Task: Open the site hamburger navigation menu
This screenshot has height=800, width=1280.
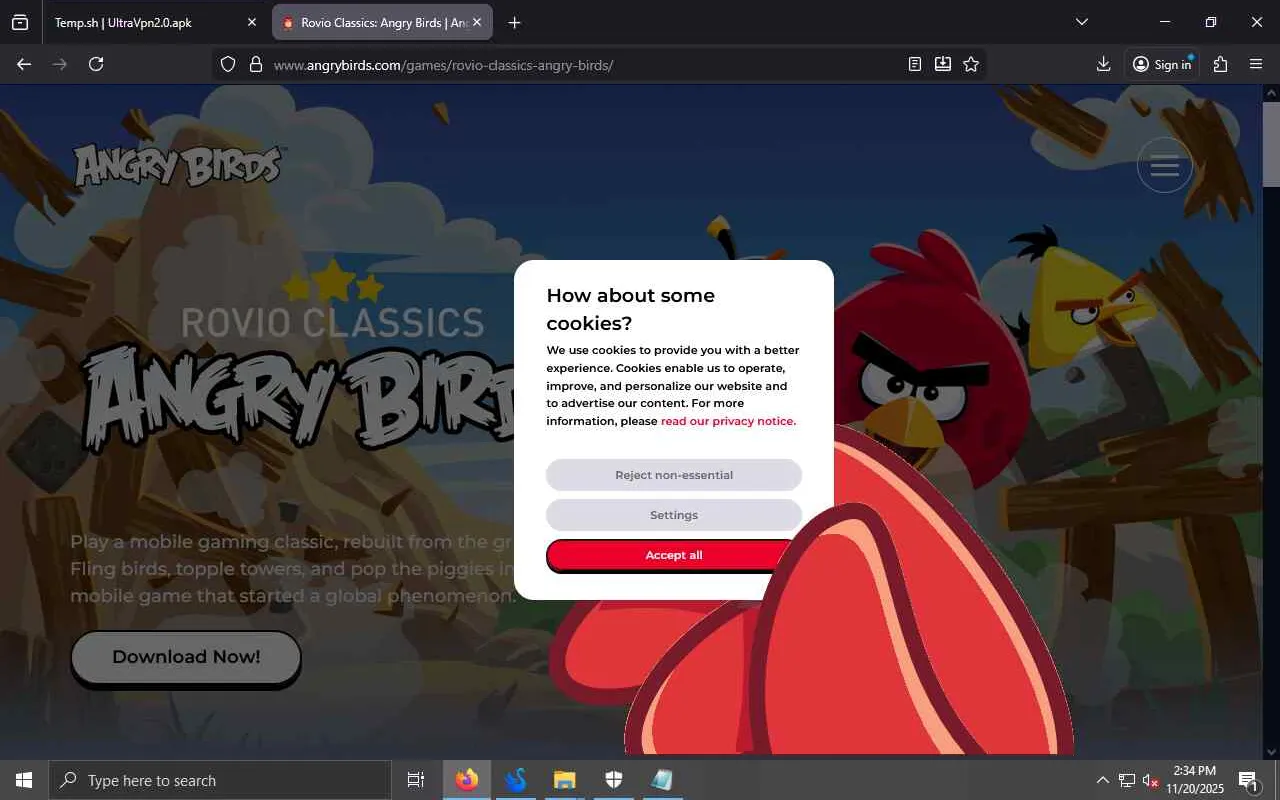Action: 1165,166
